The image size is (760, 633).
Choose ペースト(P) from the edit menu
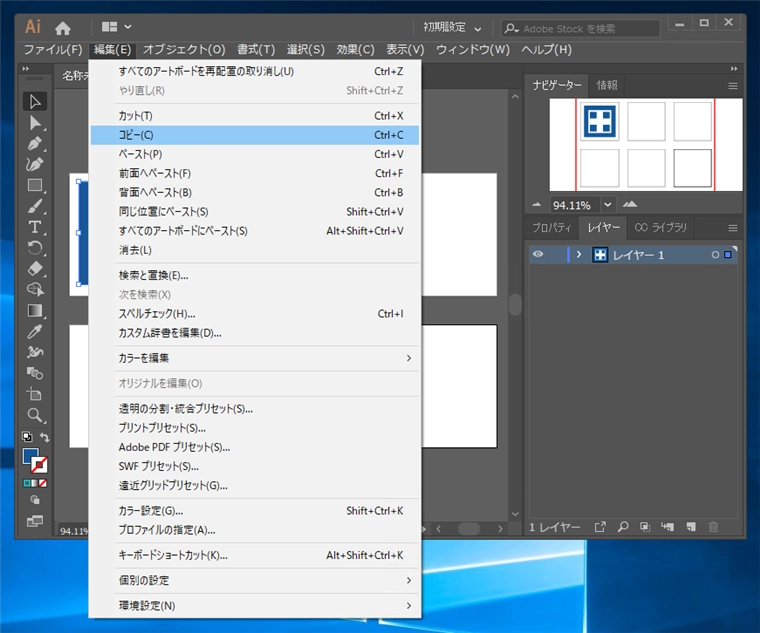coord(140,154)
